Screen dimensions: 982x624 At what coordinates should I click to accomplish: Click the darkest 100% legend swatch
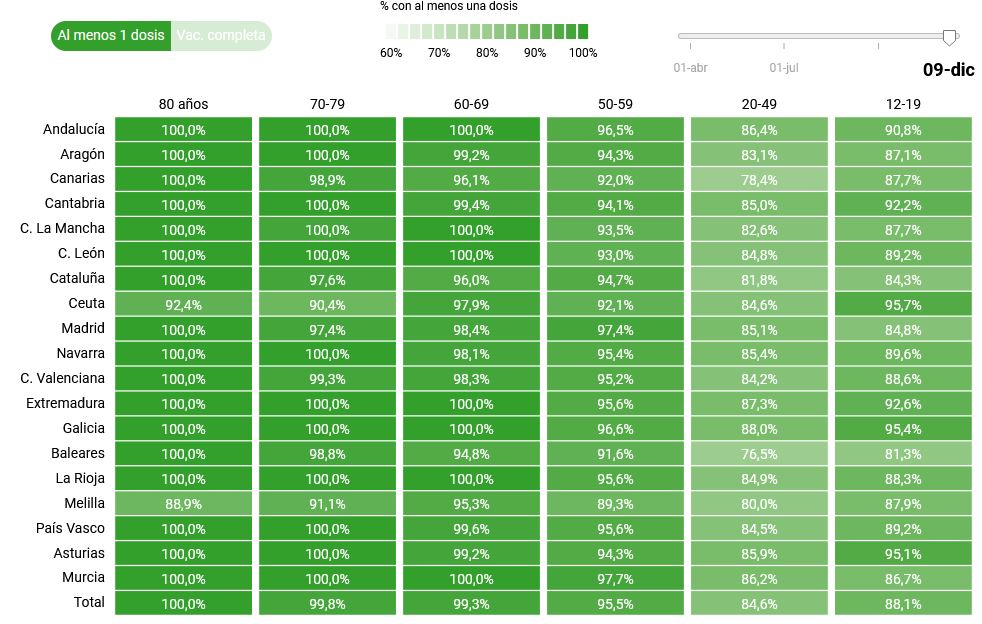[x=582, y=31]
